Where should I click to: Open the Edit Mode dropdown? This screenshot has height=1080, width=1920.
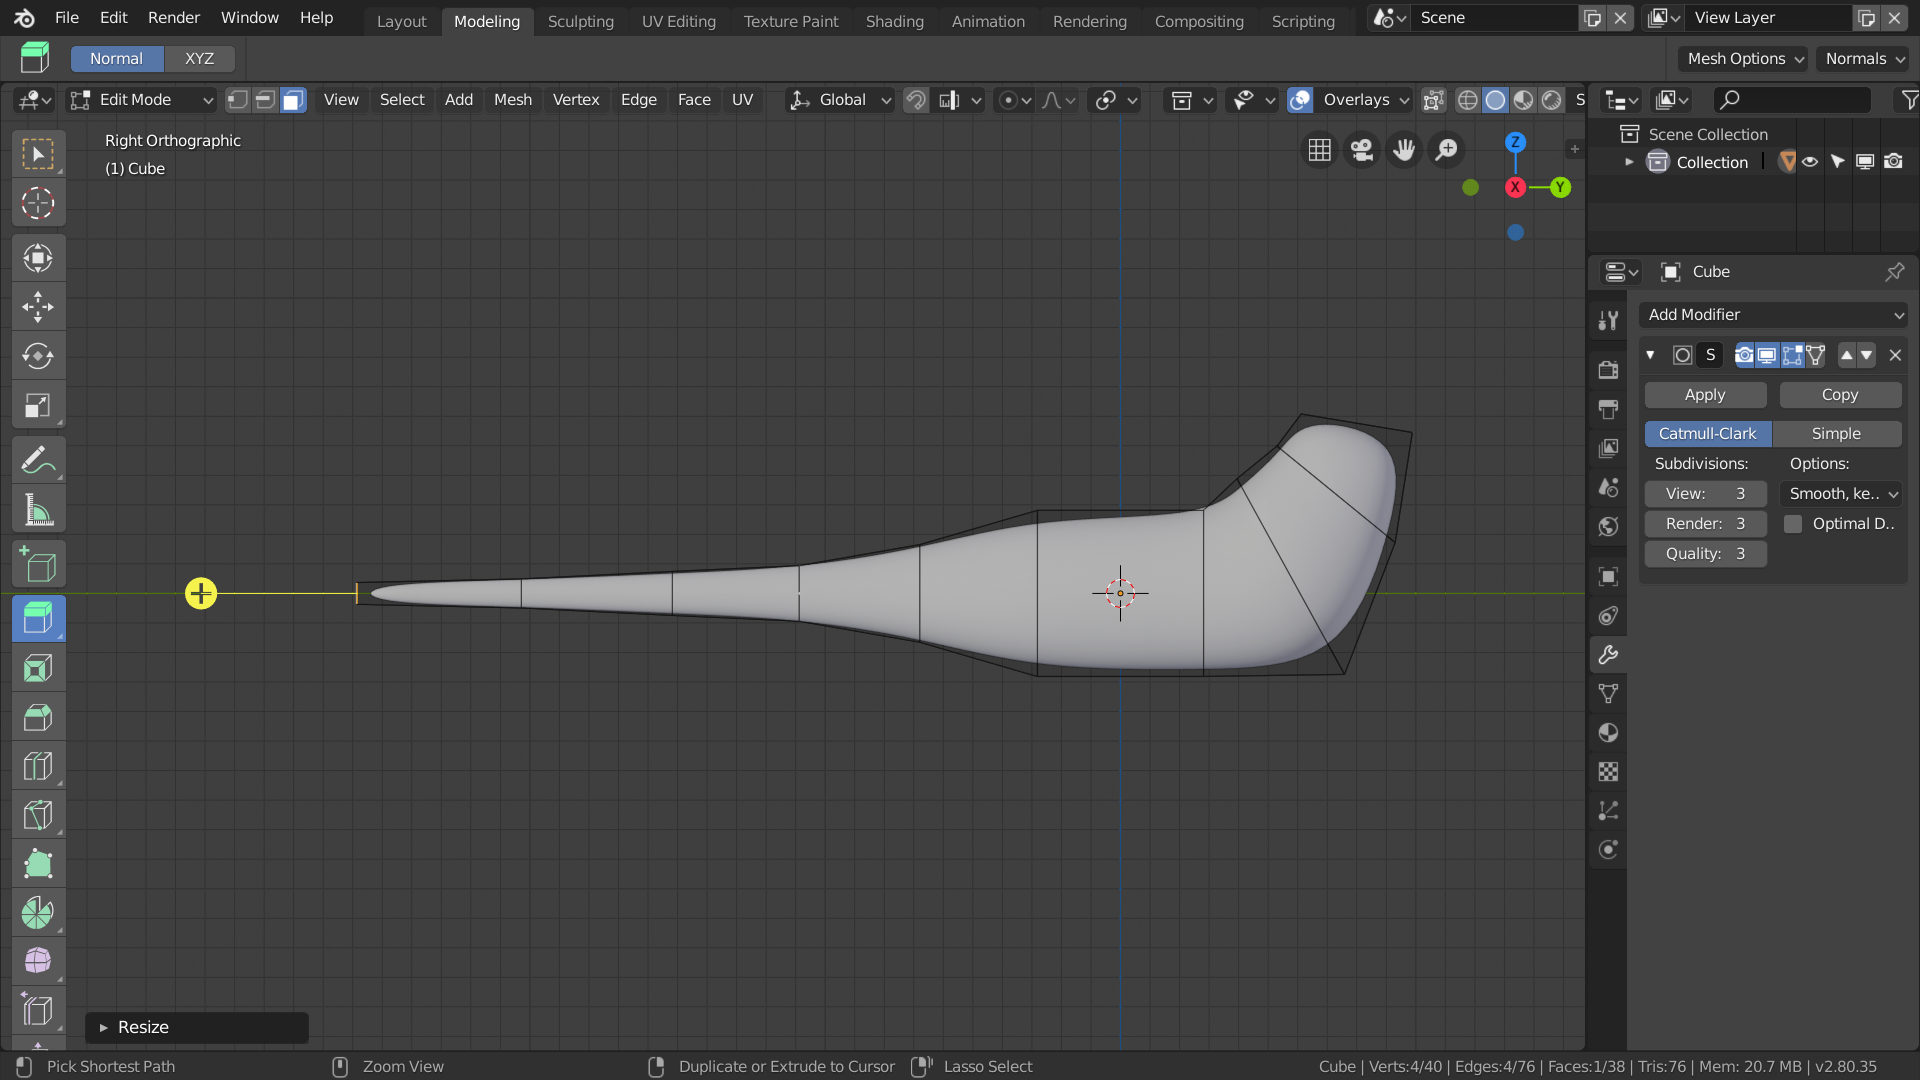point(141,100)
